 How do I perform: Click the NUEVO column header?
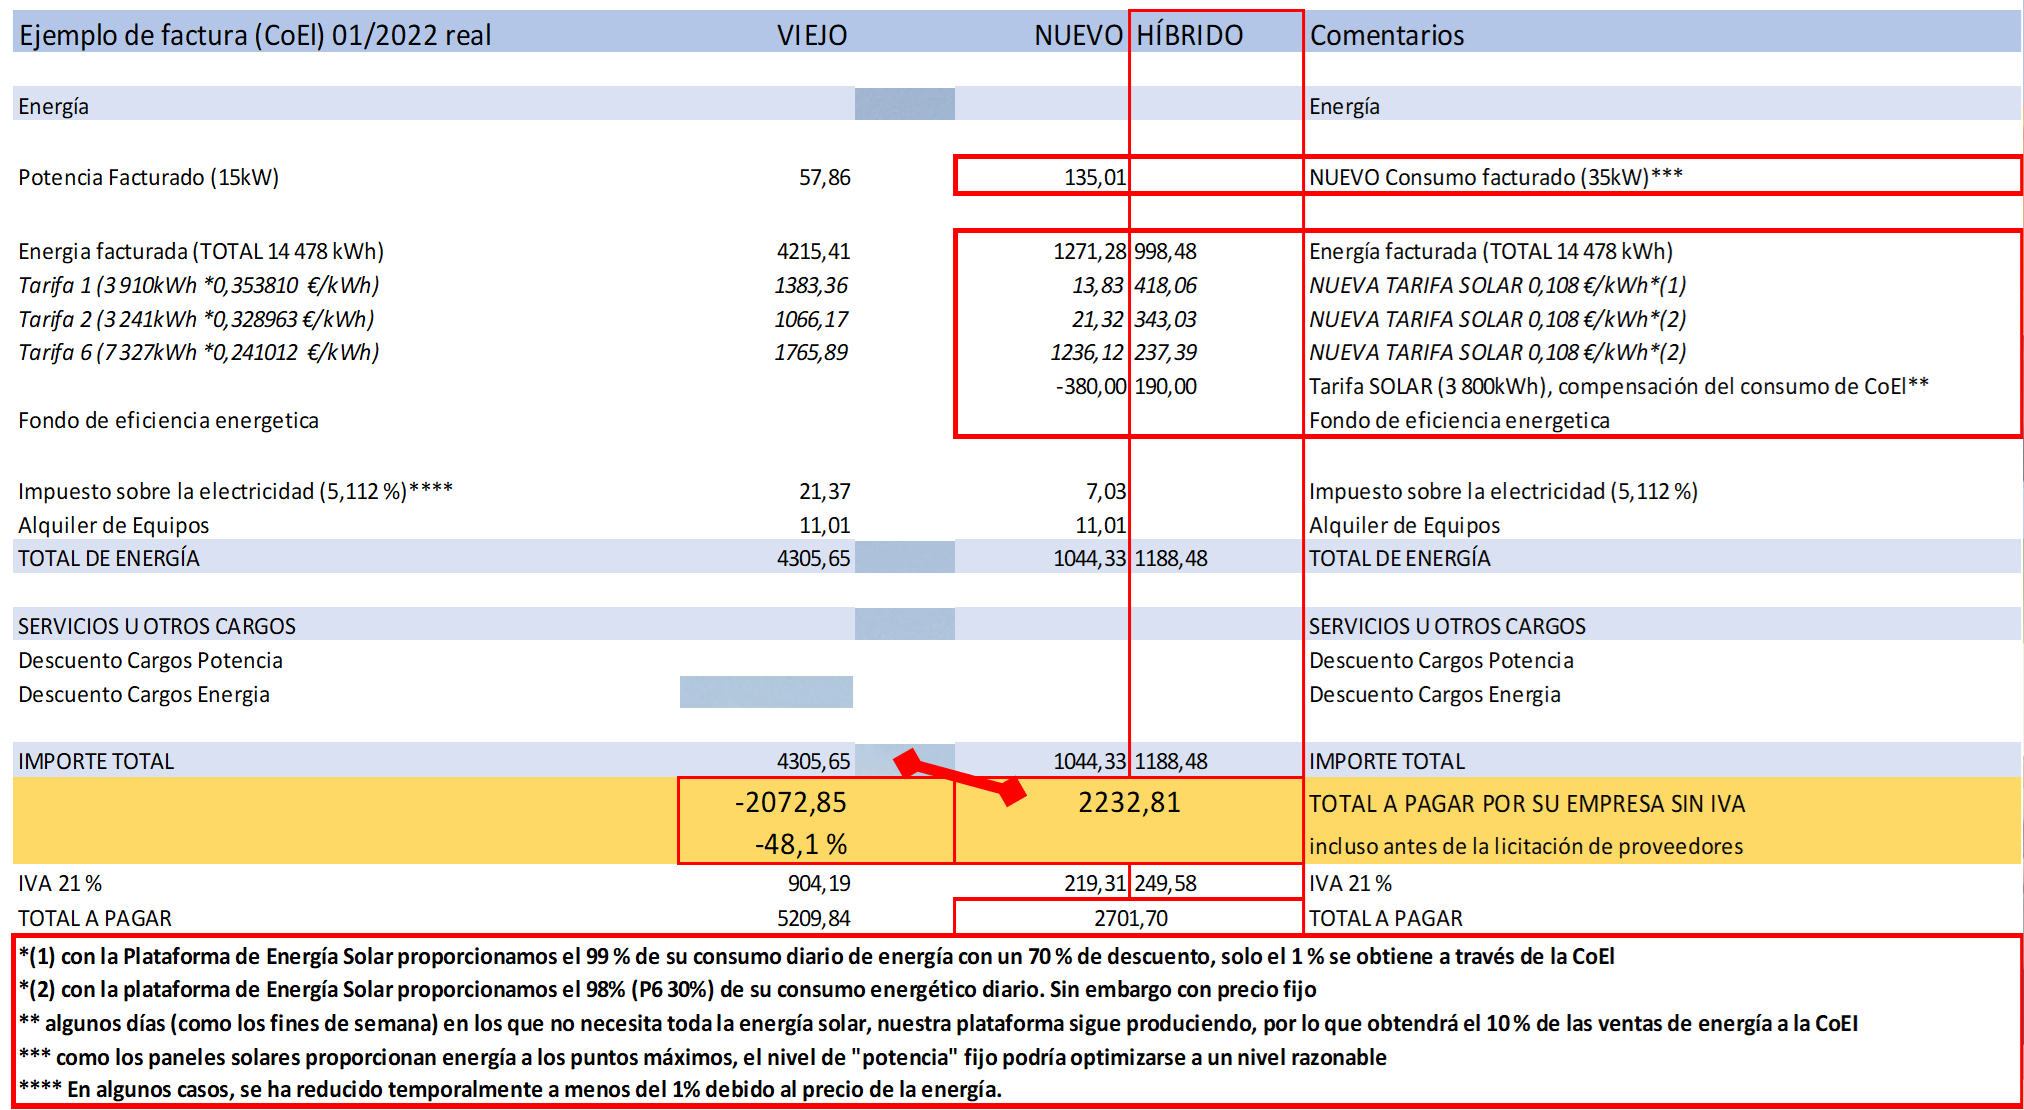1077,36
